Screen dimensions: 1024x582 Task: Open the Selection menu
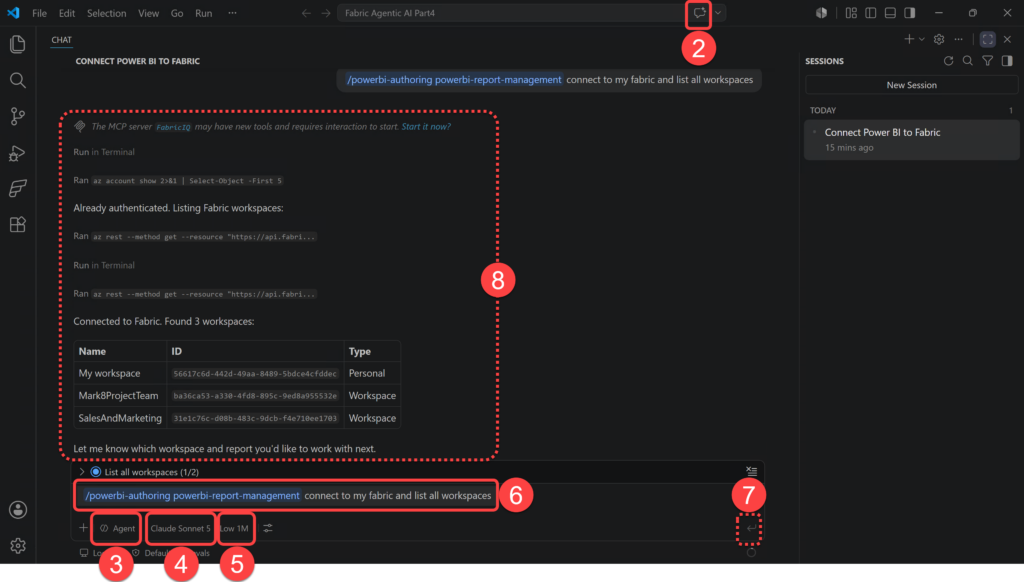point(106,13)
